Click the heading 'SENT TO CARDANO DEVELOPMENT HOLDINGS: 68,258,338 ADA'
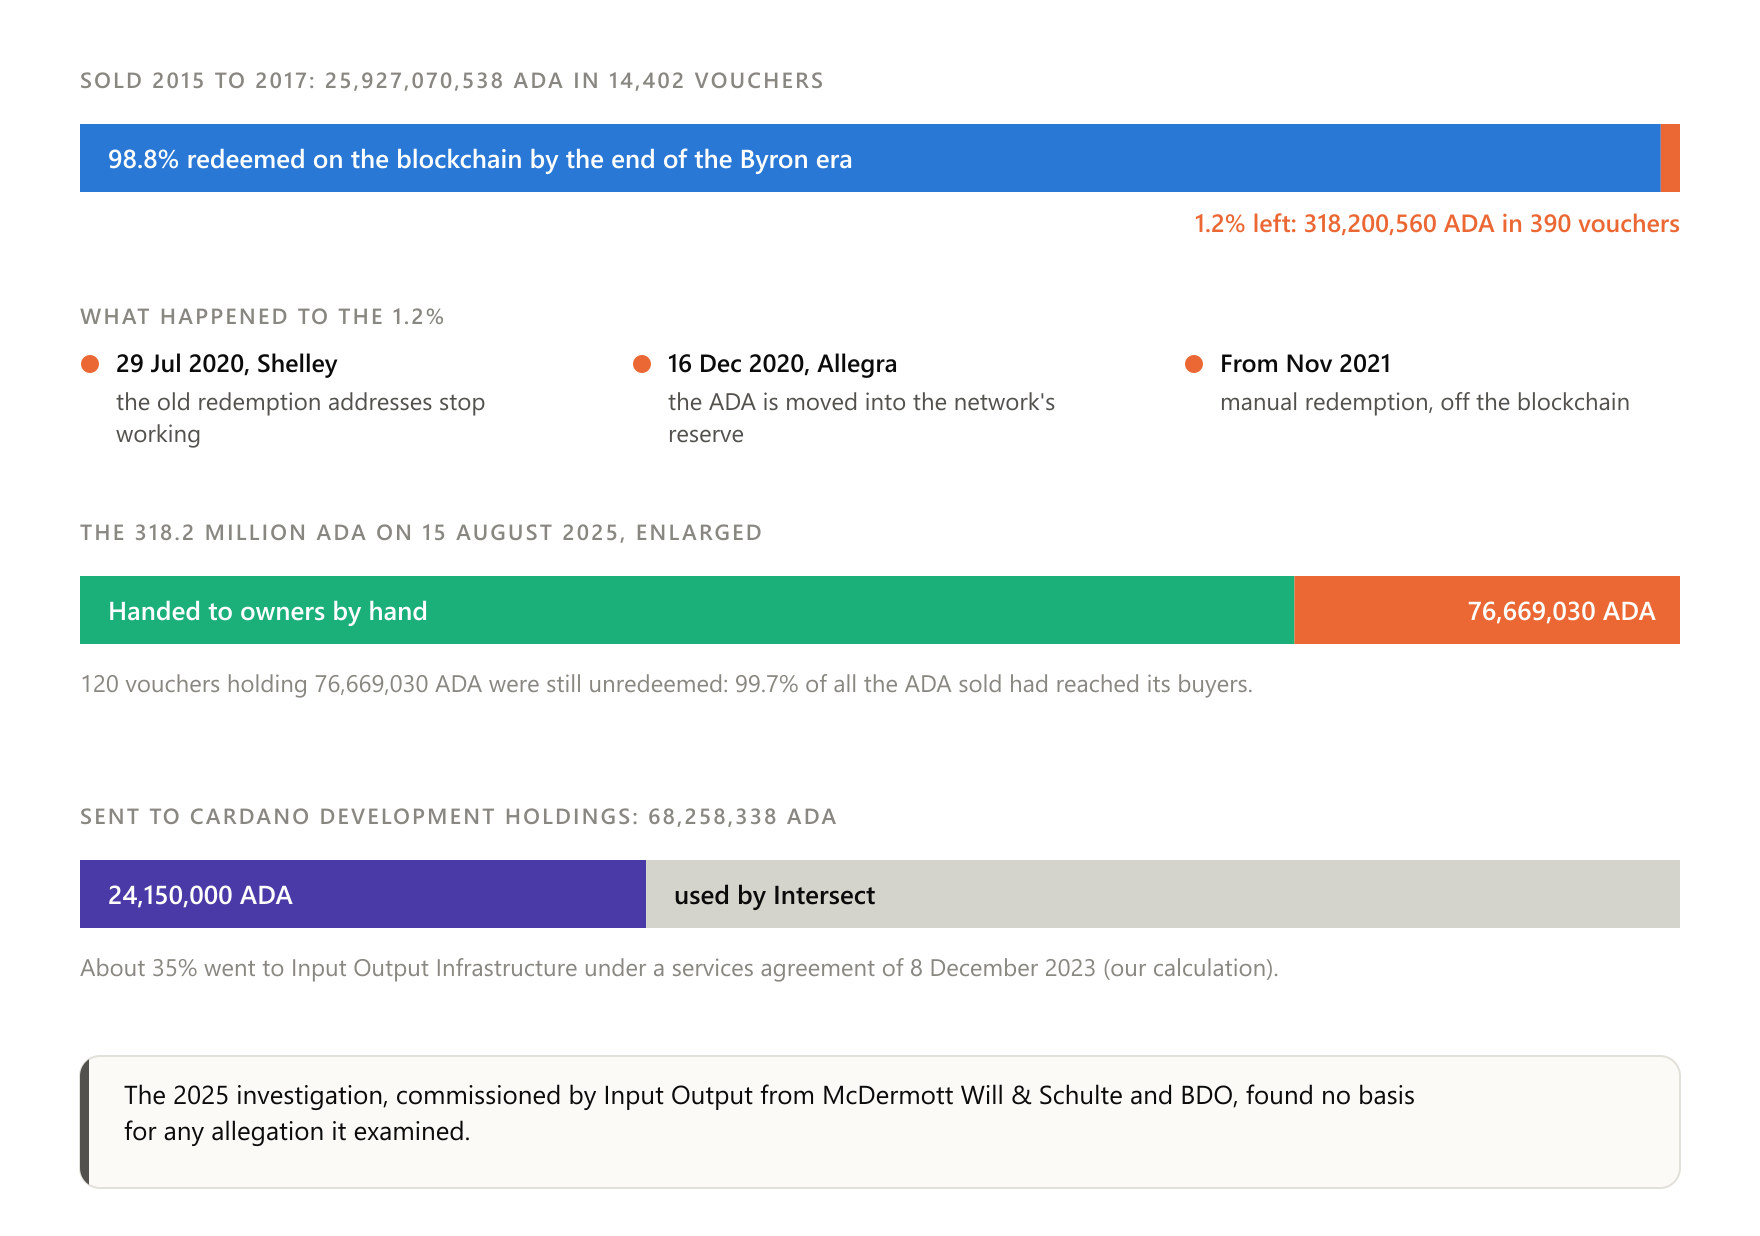The image size is (1760, 1236). (x=458, y=817)
